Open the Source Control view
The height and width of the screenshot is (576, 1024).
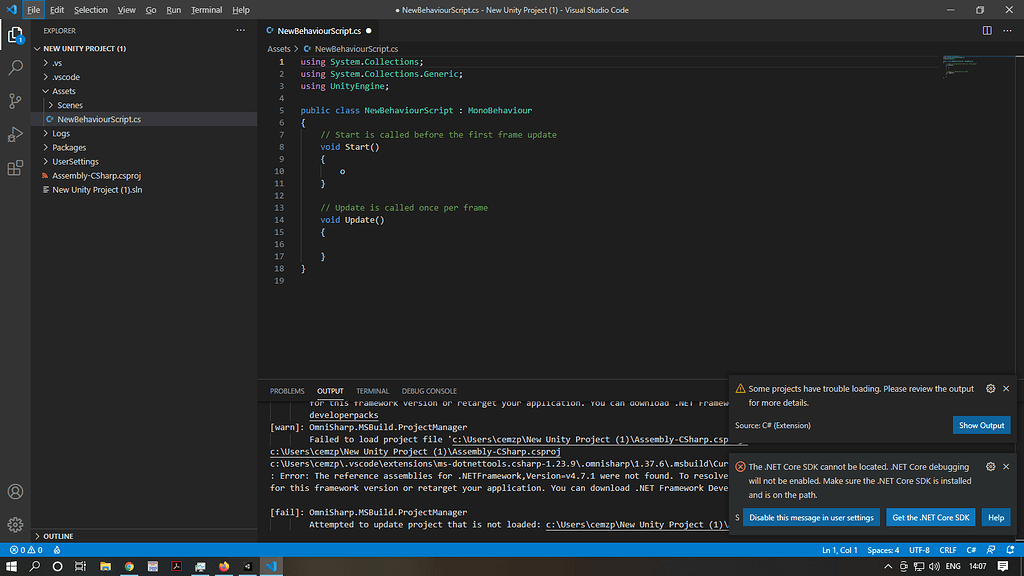[15, 100]
